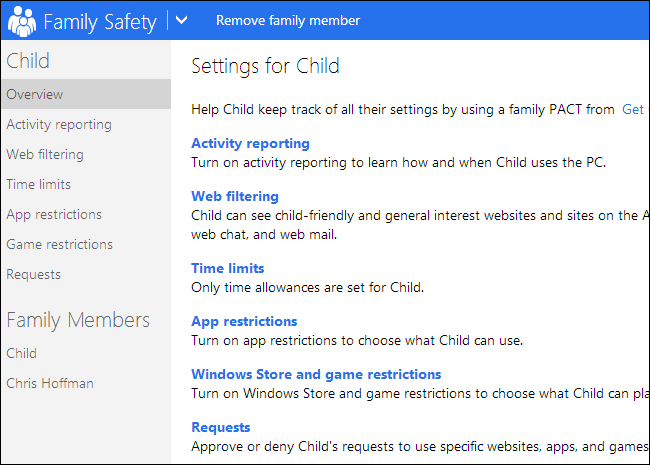This screenshot has height=465, width=650.
Task: Click the Requests heading link
Action: click(221, 427)
